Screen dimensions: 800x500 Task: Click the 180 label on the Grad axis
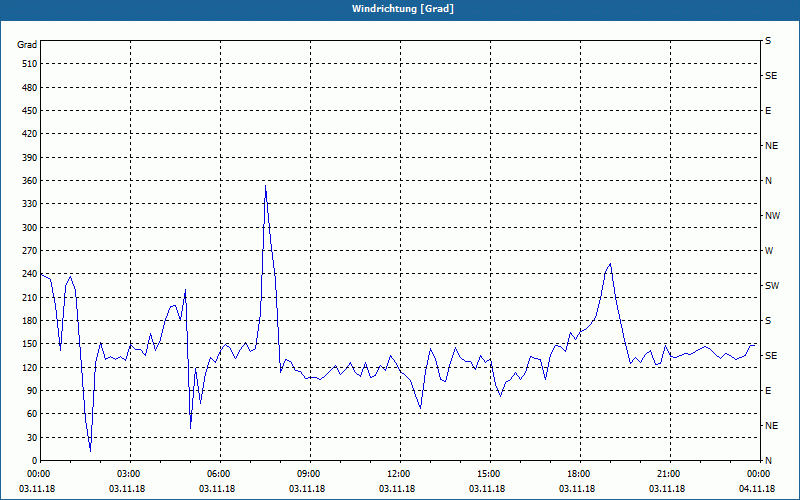tap(29, 321)
